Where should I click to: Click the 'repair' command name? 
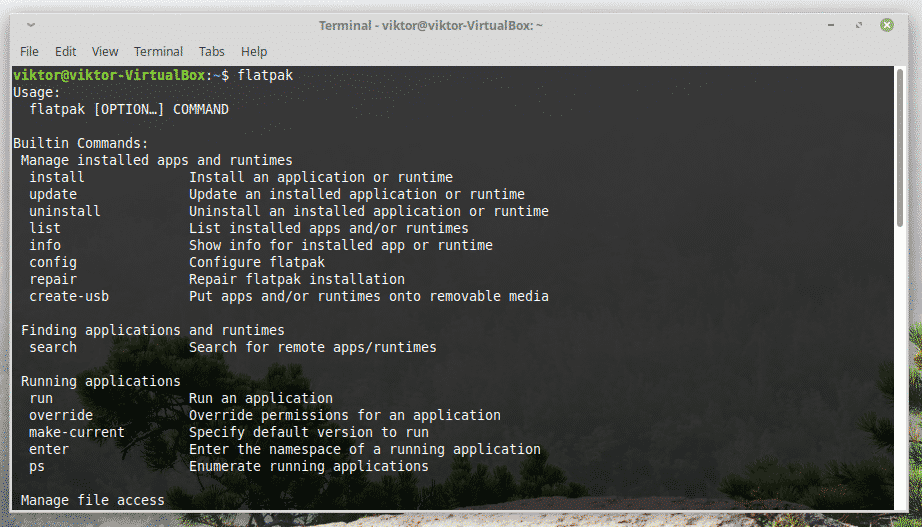53,279
